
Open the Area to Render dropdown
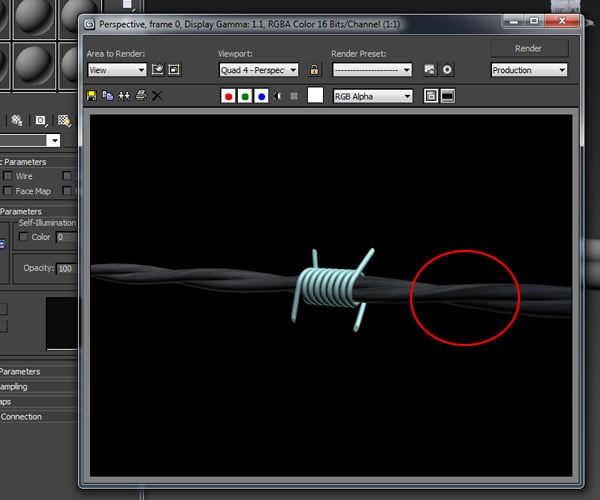pos(117,70)
